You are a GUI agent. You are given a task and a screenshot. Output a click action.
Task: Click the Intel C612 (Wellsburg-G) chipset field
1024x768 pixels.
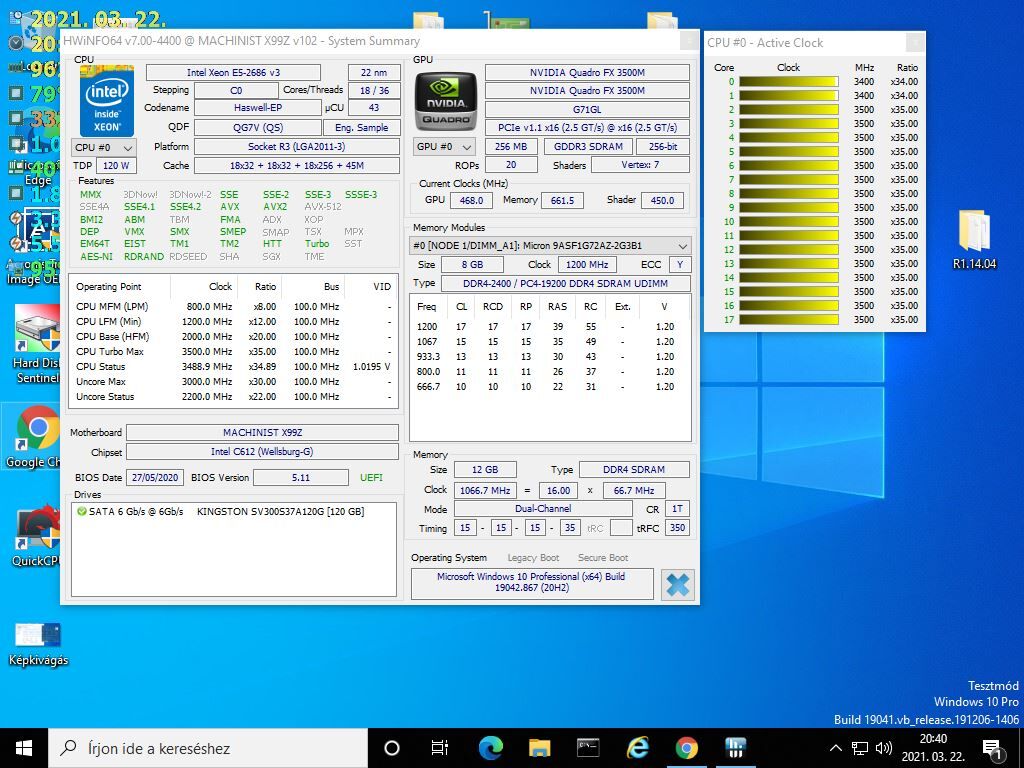pyautogui.click(x=263, y=451)
